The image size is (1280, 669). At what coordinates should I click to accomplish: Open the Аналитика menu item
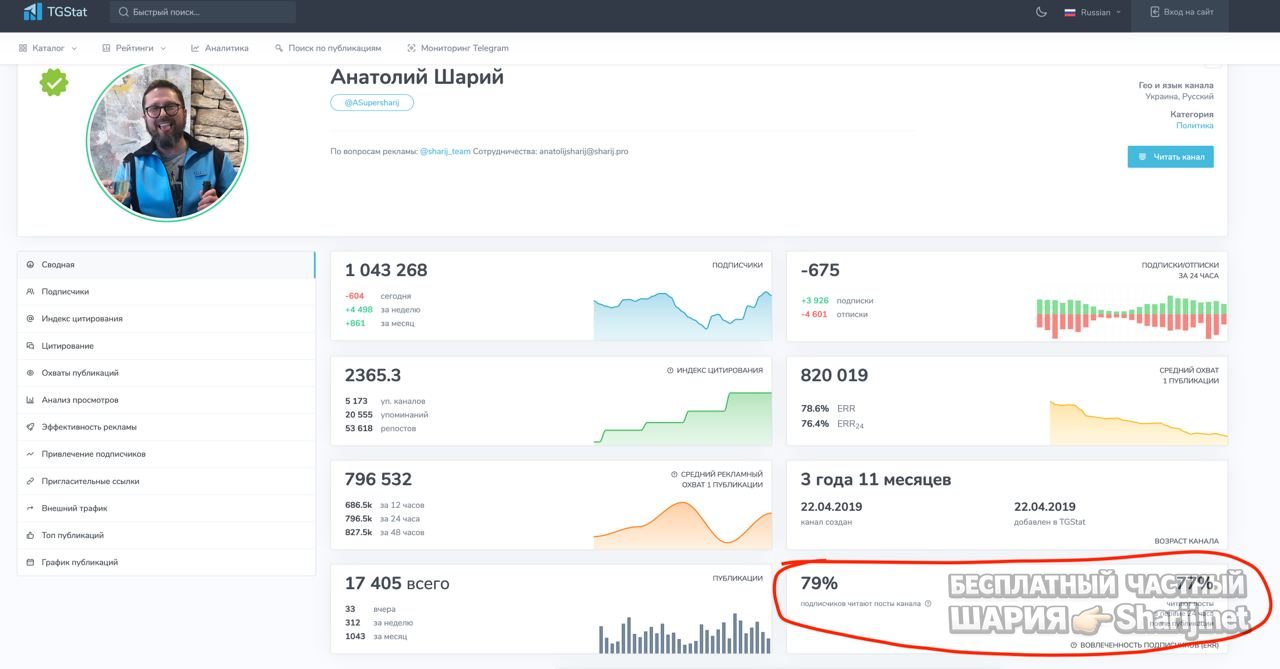coord(220,48)
